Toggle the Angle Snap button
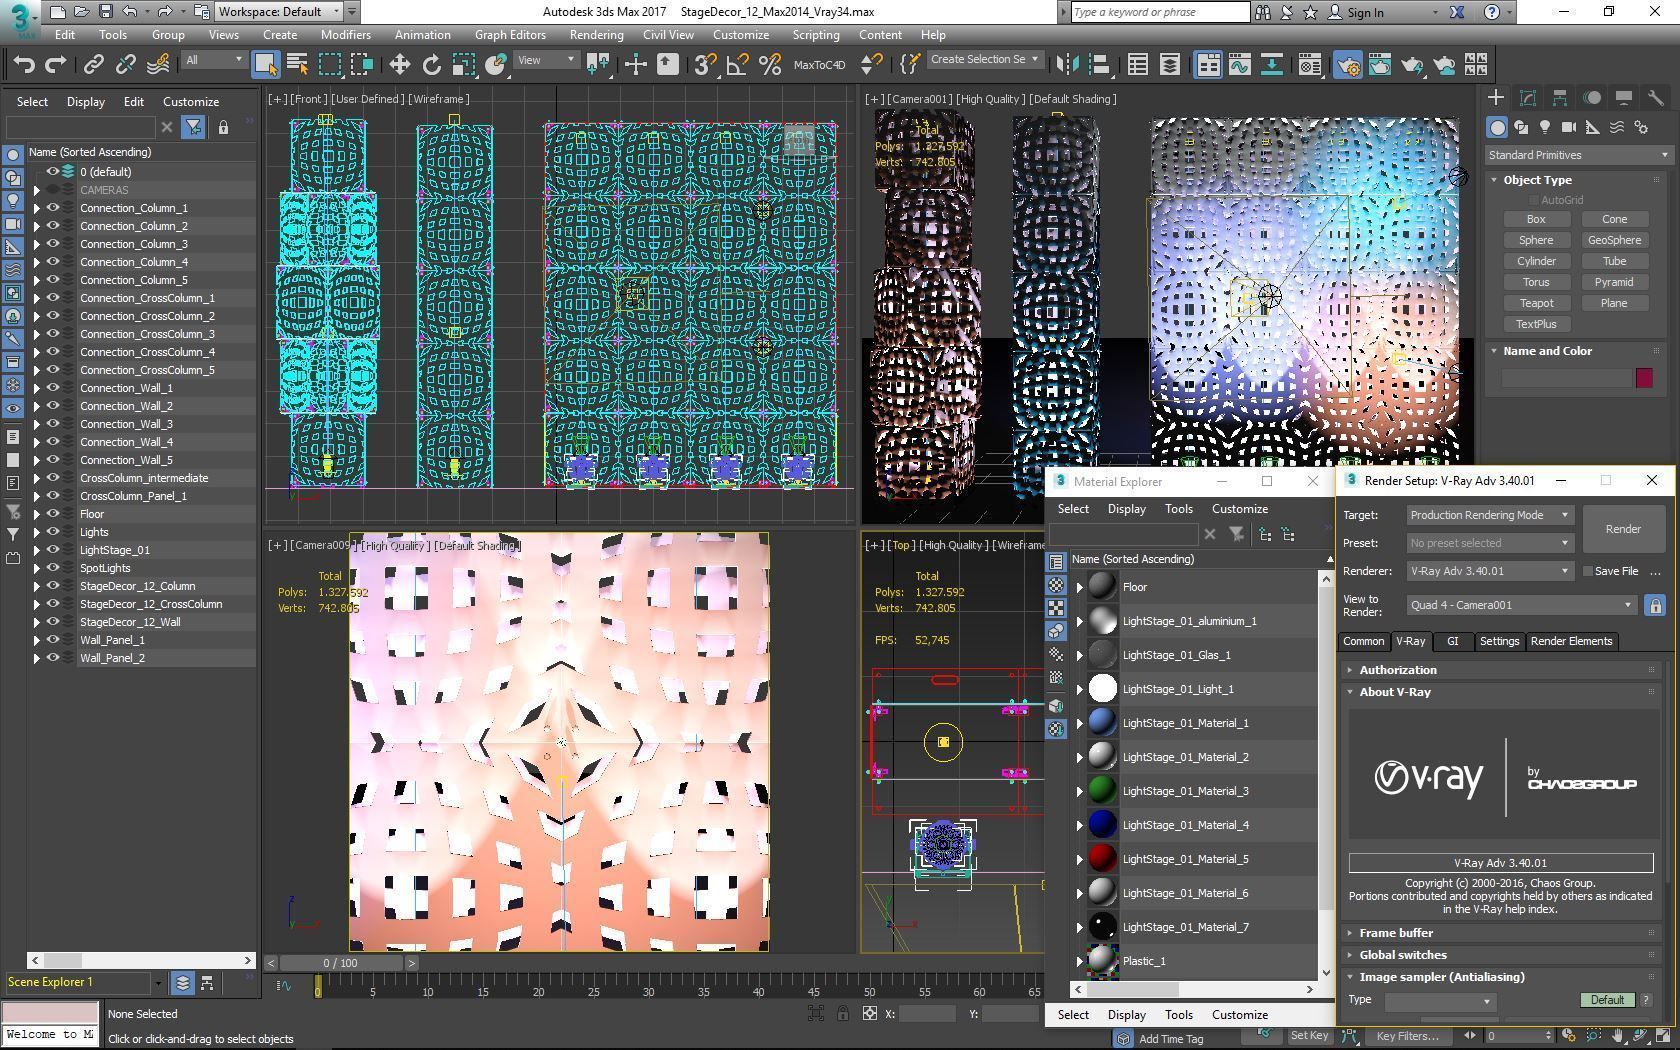This screenshot has height=1050, width=1680. click(737, 65)
